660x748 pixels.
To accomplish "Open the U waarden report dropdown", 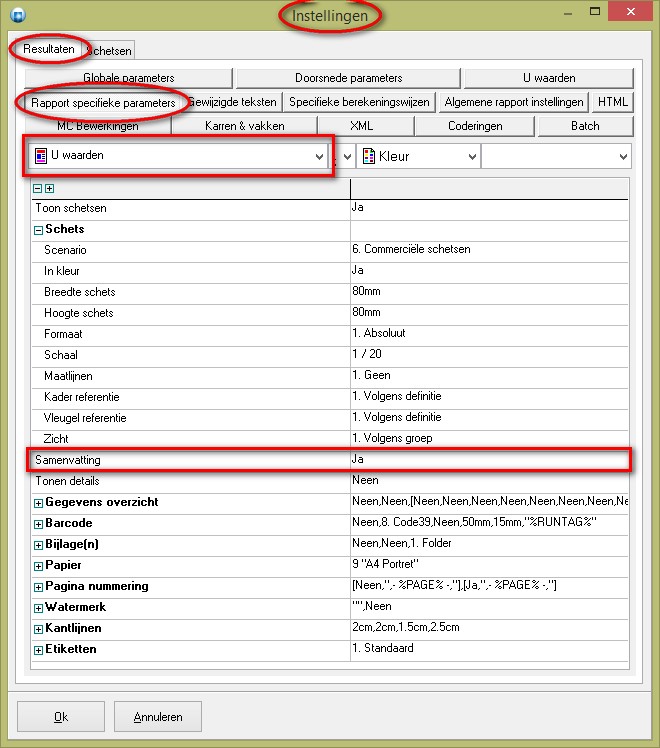I will pyautogui.click(x=319, y=156).
